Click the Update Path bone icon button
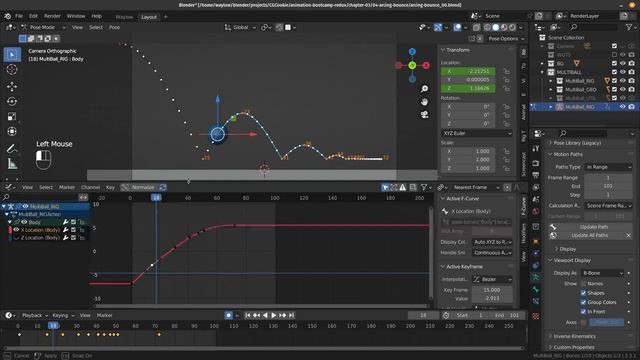640x360 pixels. click(x=553, y=227)
